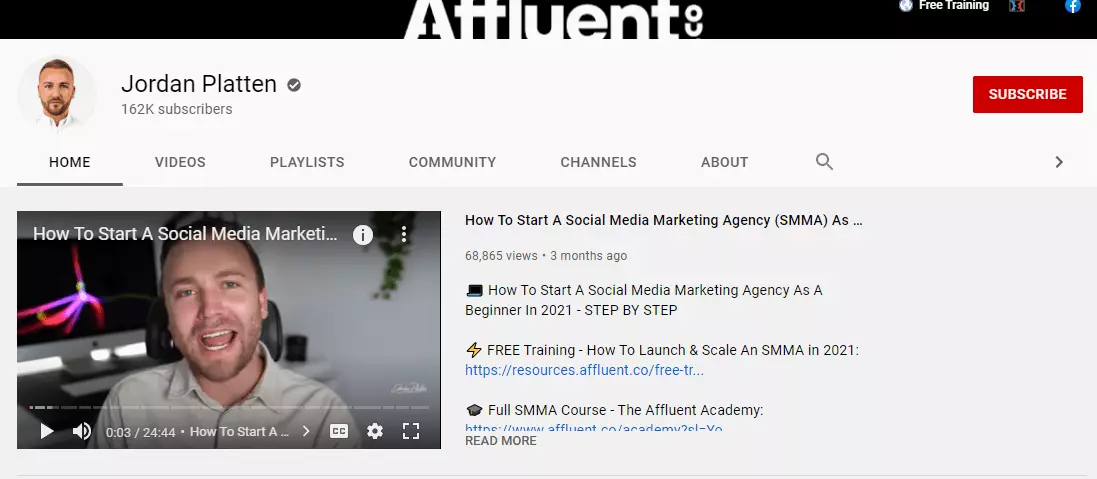Show video info card icon

[362, 234]
